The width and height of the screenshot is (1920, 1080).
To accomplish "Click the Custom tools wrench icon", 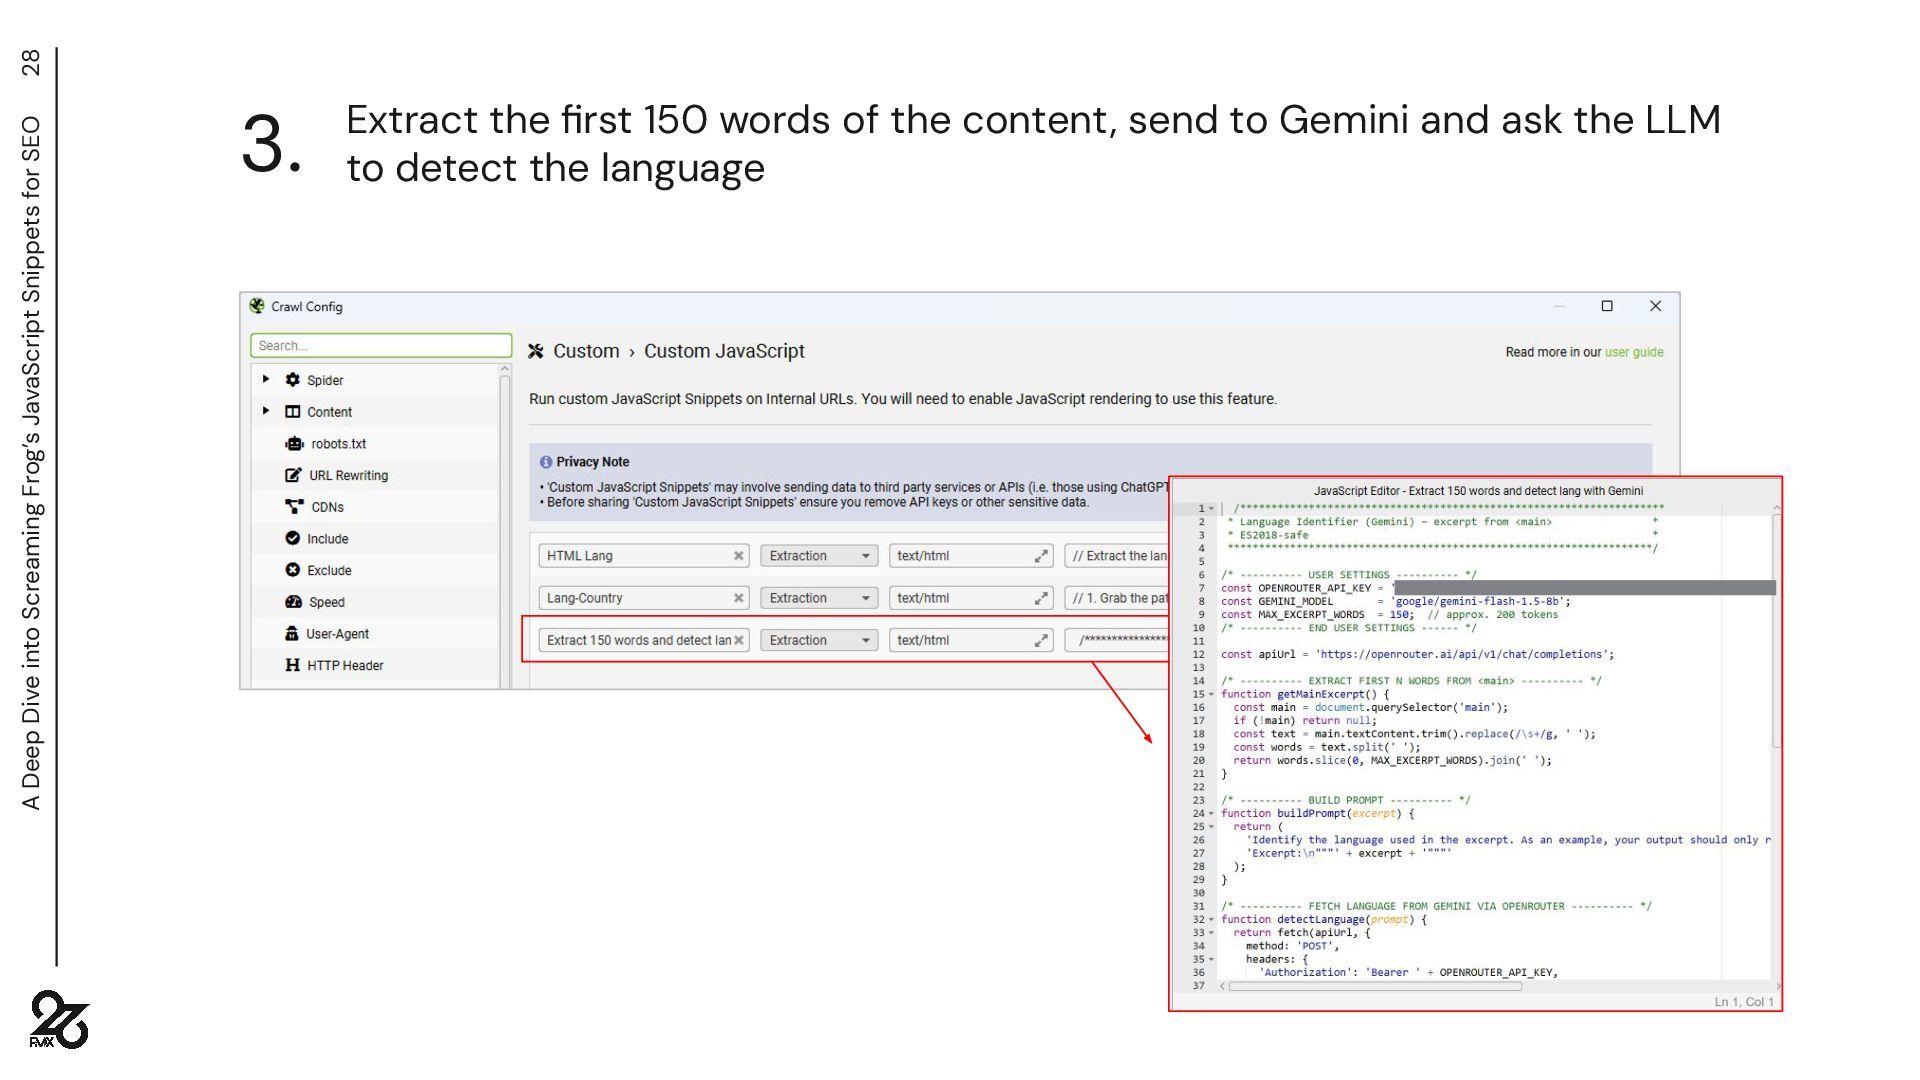I will point(536,351).
